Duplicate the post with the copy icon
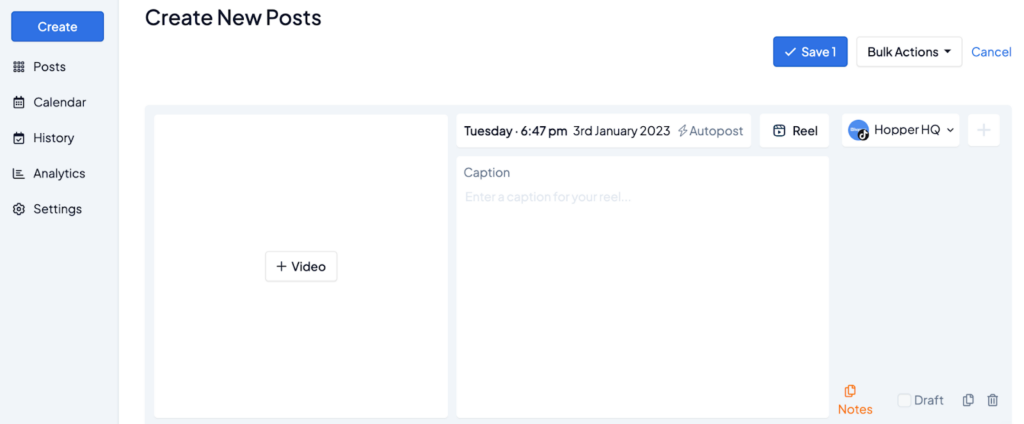The height and width of the screenshot is (424, 1024). click(x=968, y=400)
